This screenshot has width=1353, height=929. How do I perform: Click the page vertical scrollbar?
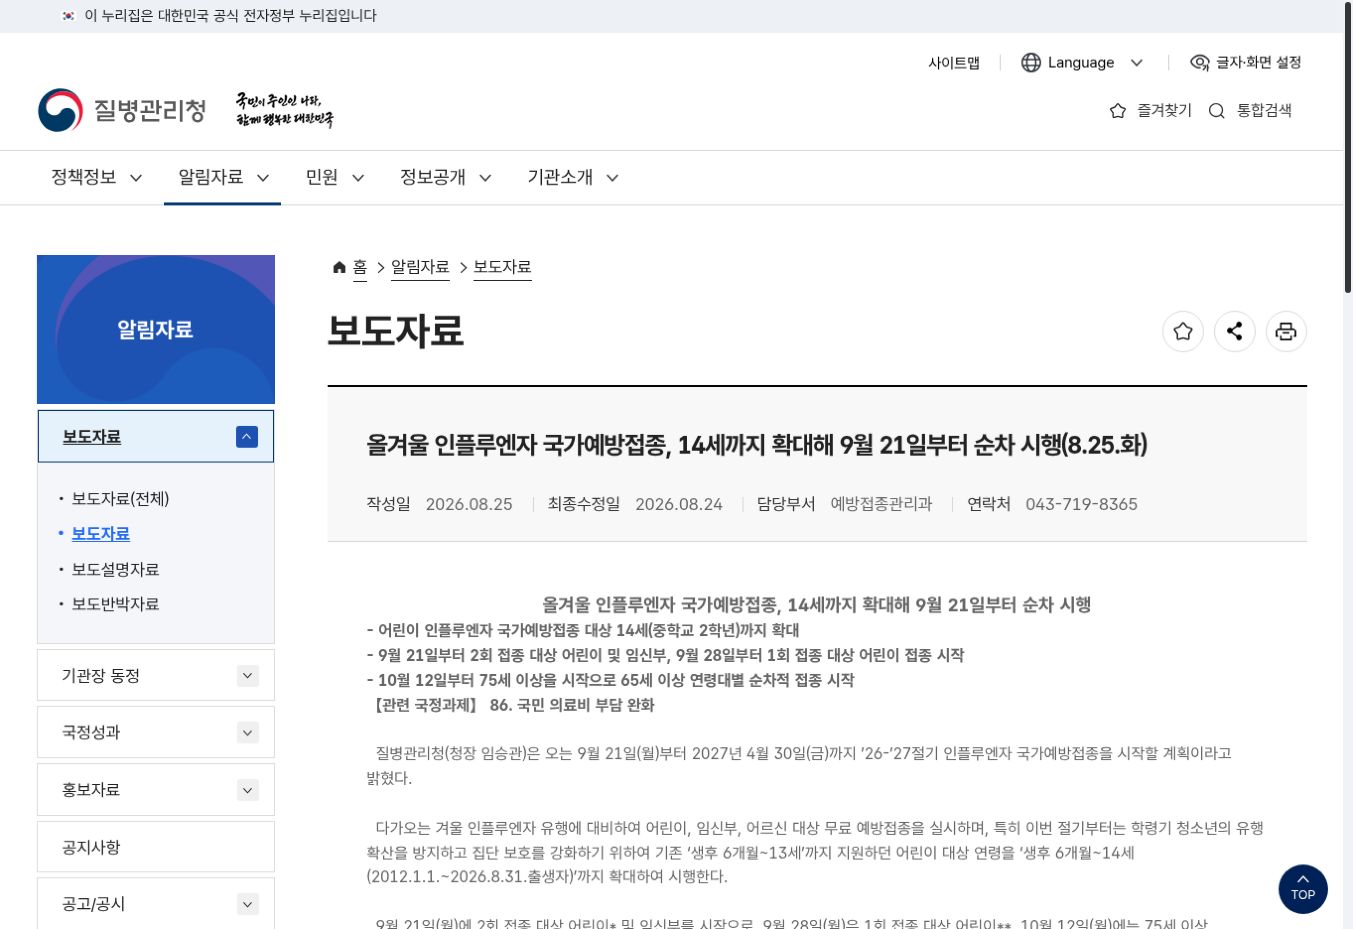1348,150
